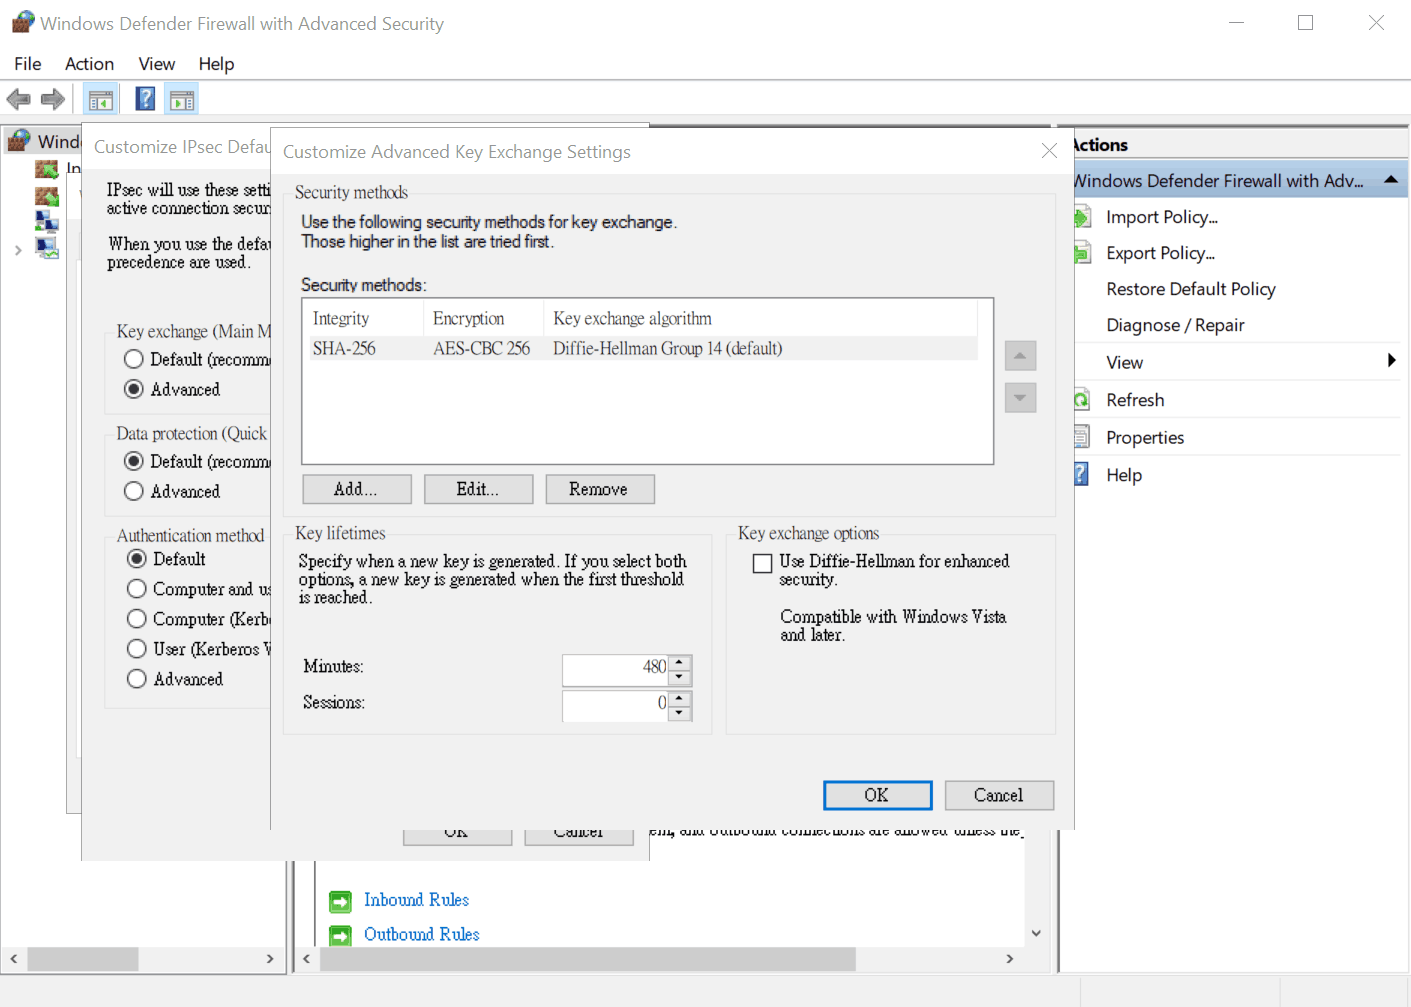This screenshot has width=1411, height=1007.
Task: Move security method down with arrow button
Action: pyautogui.click(x=1020, y=397)
